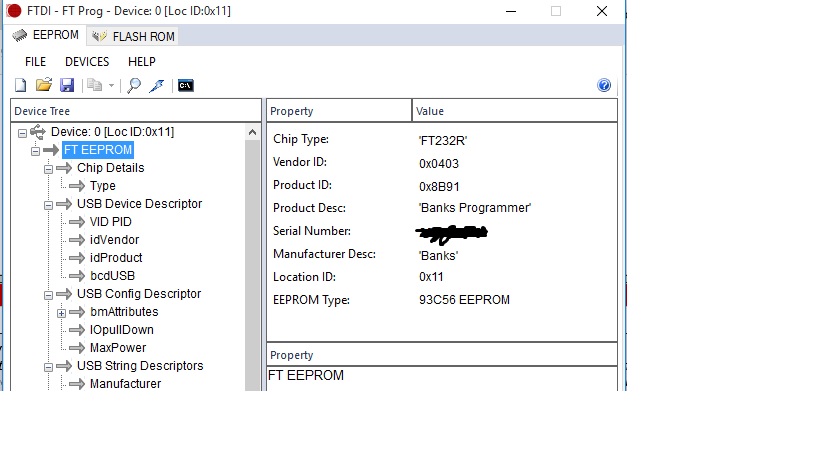Select the bmAttributes tree item
The height and width of the screenshot is (460, 819).
[x=124, y=312]
